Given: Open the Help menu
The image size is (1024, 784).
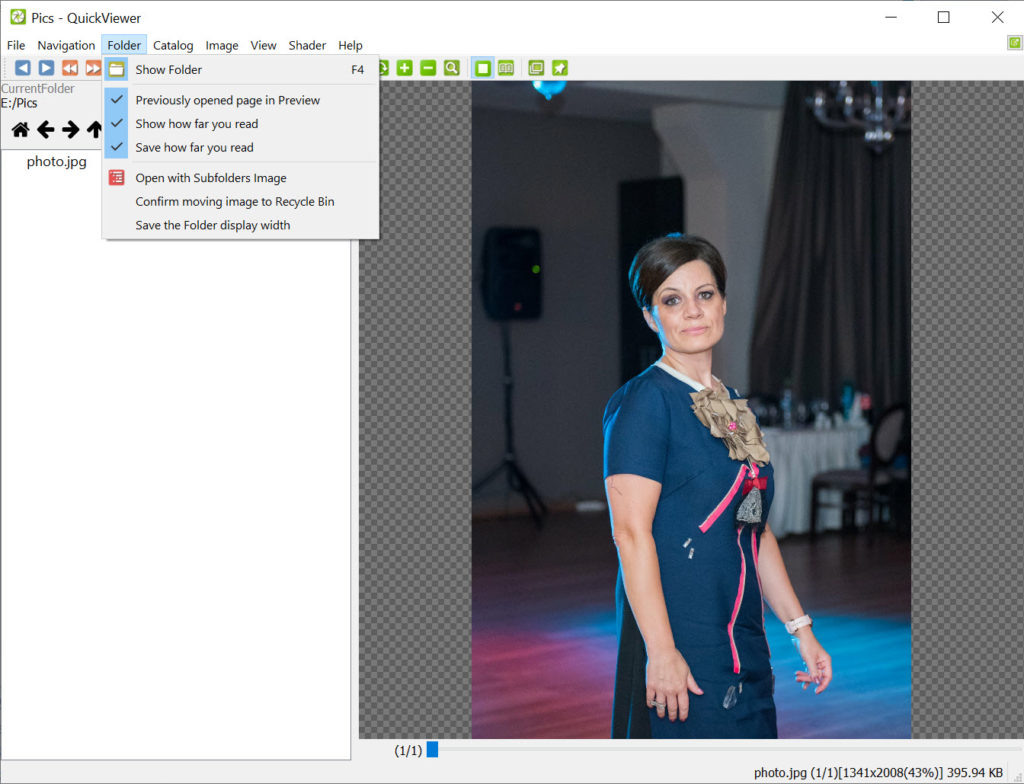Looking at the screenshot, I should pyautogui.click(x=350, y=45).
